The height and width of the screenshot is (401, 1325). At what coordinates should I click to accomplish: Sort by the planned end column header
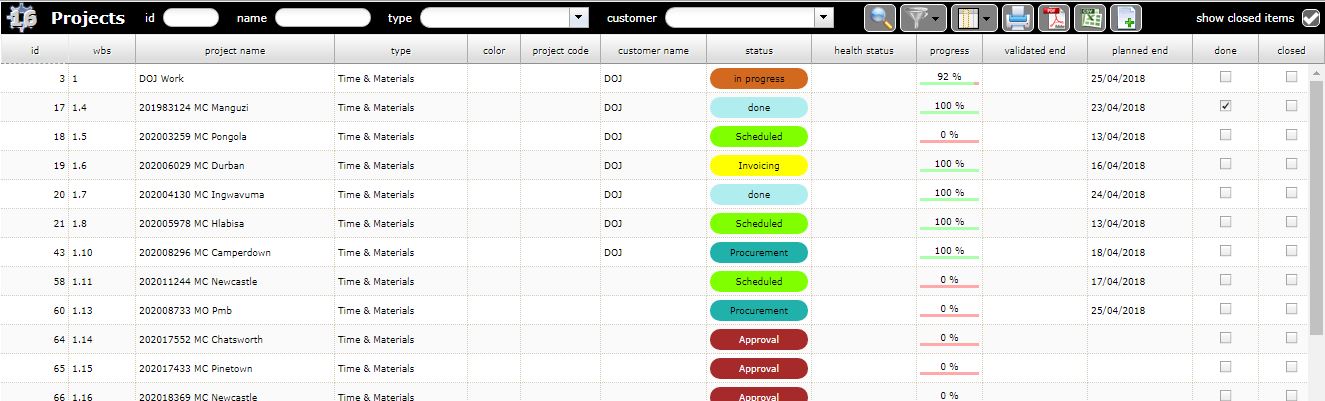tap(1139, 50)
